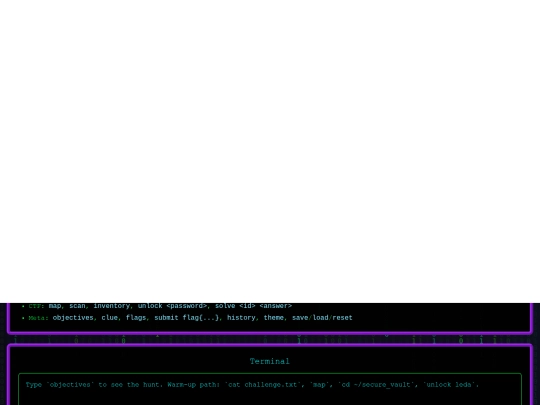540x405 pixels.
Task: Click the 'inventory' command in the CTF list
Action: tap(112, 306)
